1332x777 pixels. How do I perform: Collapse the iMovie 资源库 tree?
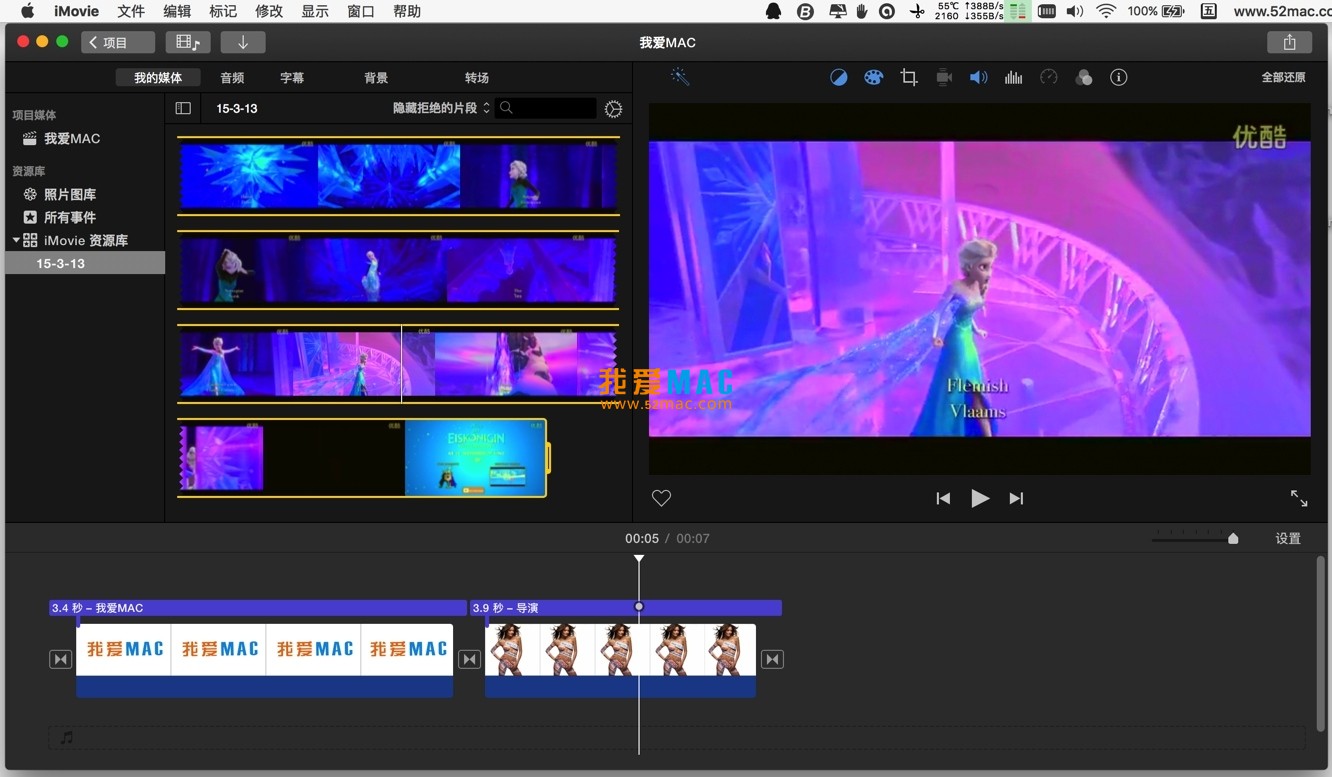(16, 240)
